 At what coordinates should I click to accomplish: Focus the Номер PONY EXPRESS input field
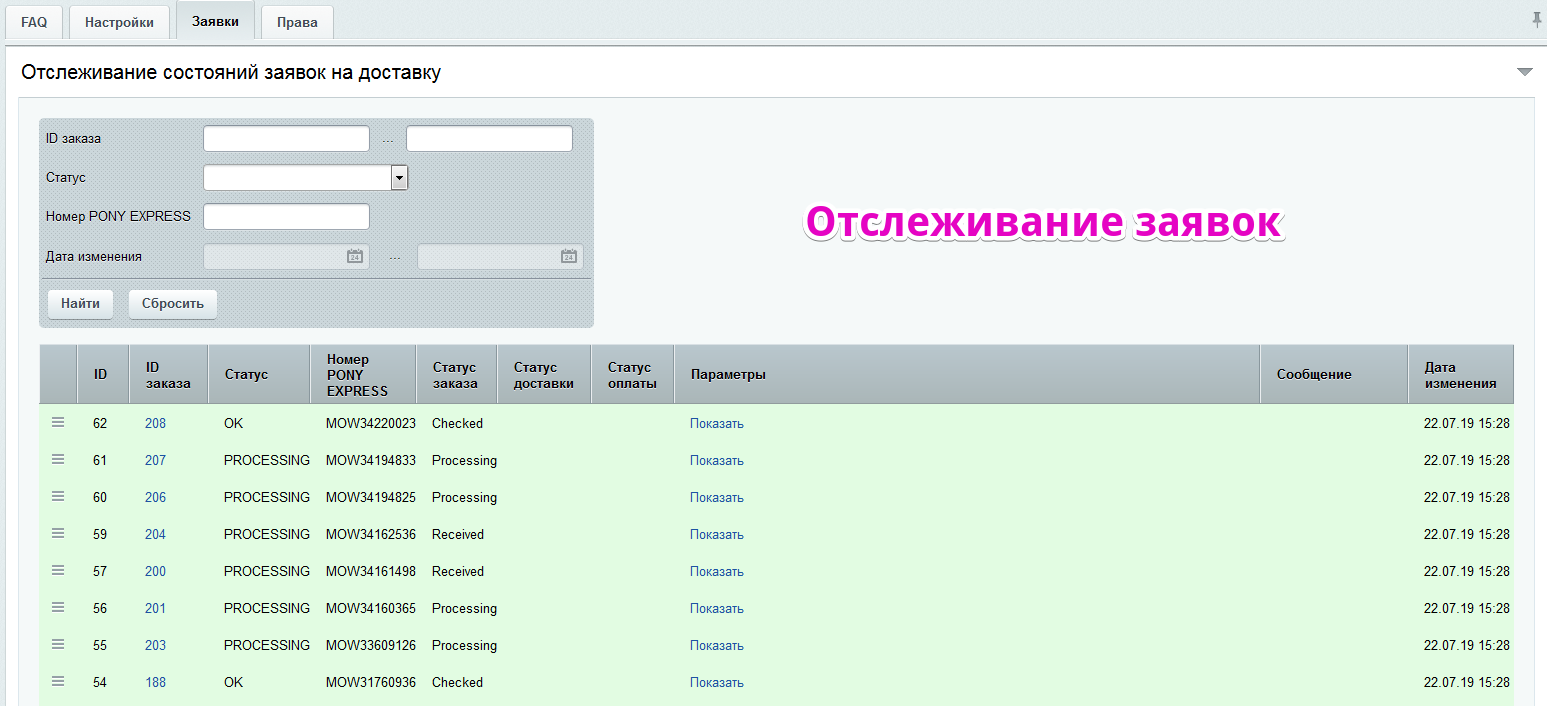tap(286, 216)
